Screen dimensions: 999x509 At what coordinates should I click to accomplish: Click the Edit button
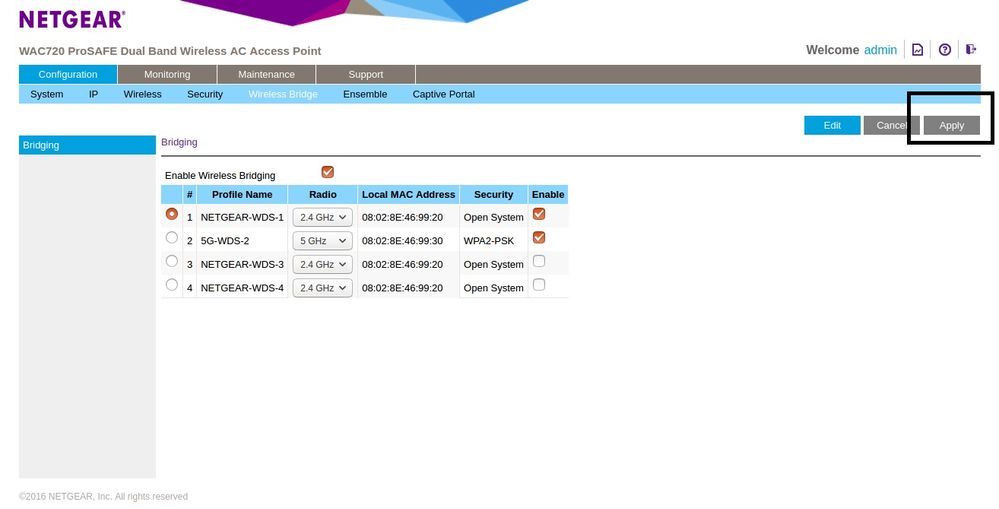tap(832, 125)
